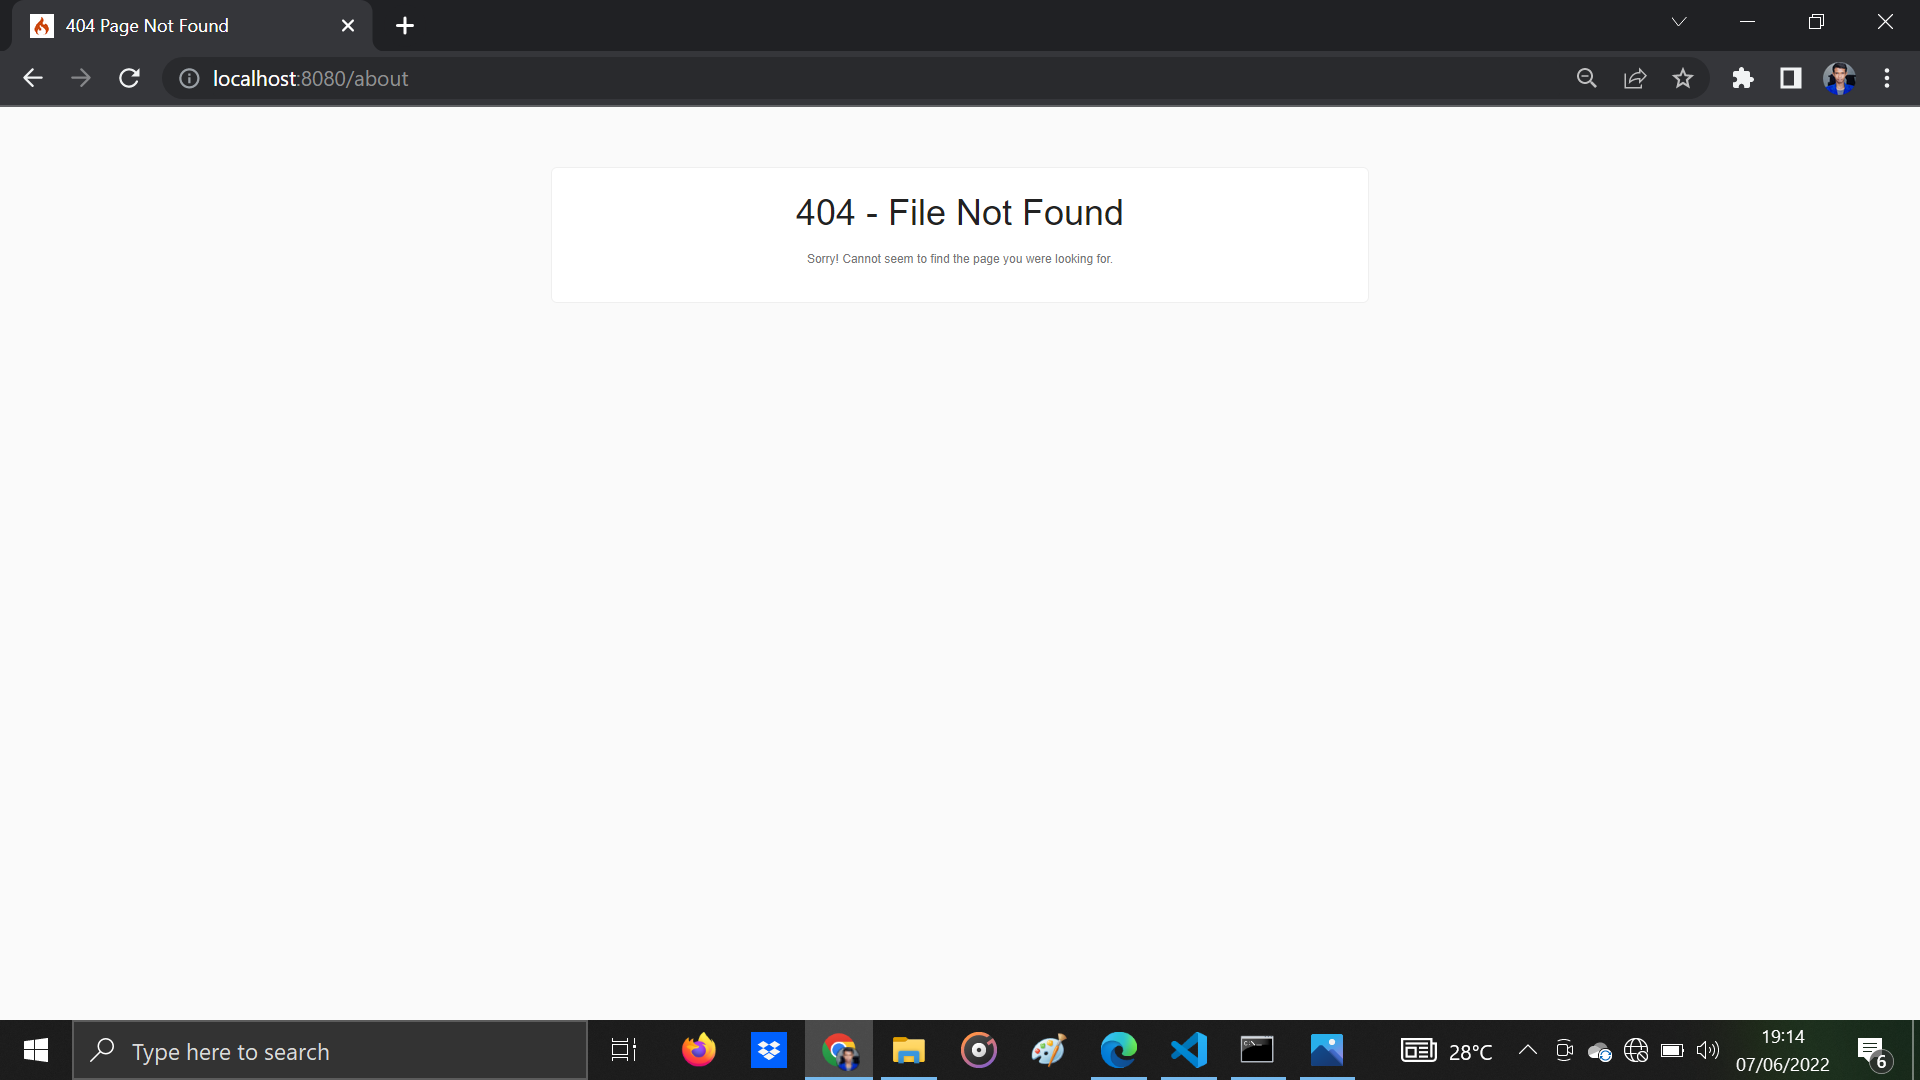Expand hidden icons in the system tray

(1527, 1050)
